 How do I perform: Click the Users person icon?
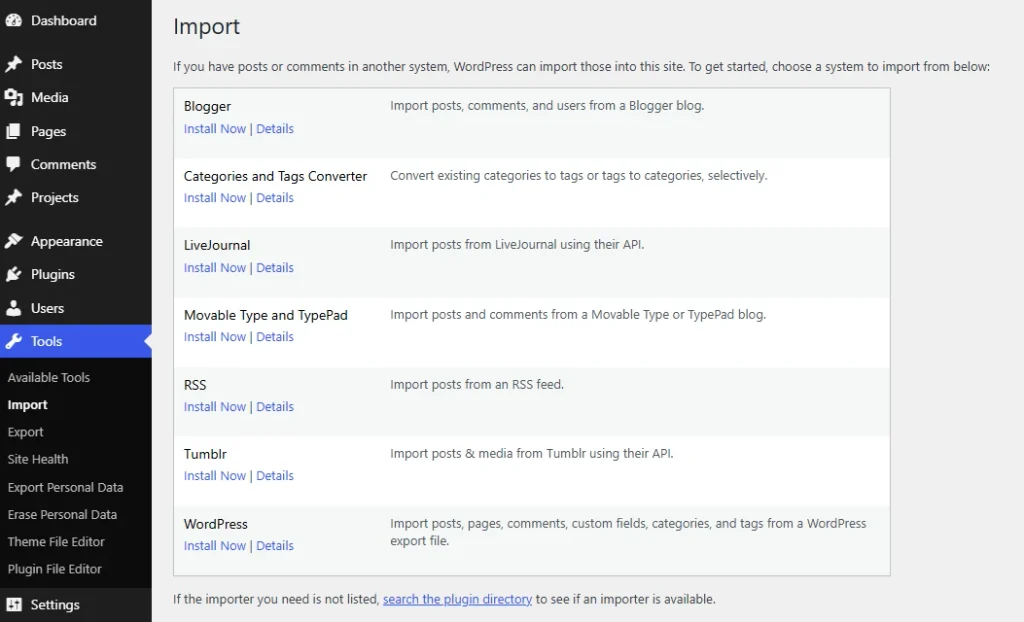coord(13,308)
